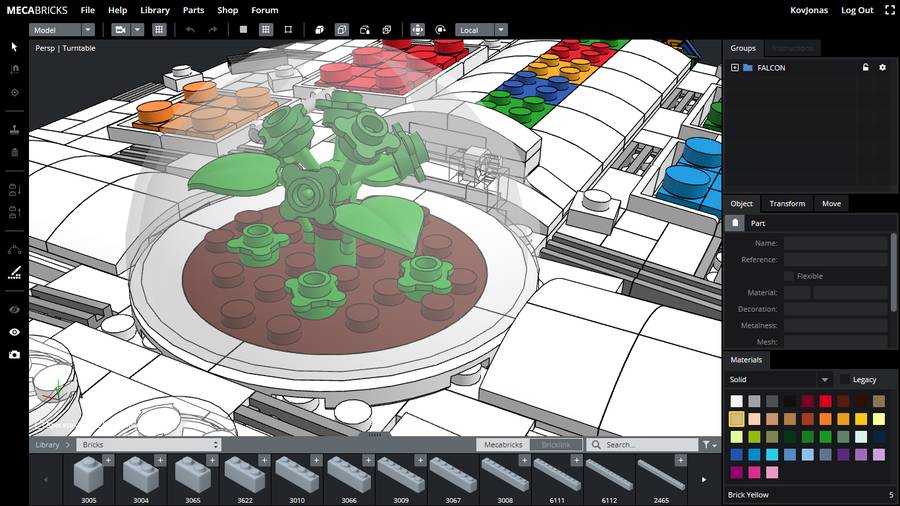Select the stamp tool in left sidebar
This screenshot has height=506, width=900.
[x=14, y=130]
